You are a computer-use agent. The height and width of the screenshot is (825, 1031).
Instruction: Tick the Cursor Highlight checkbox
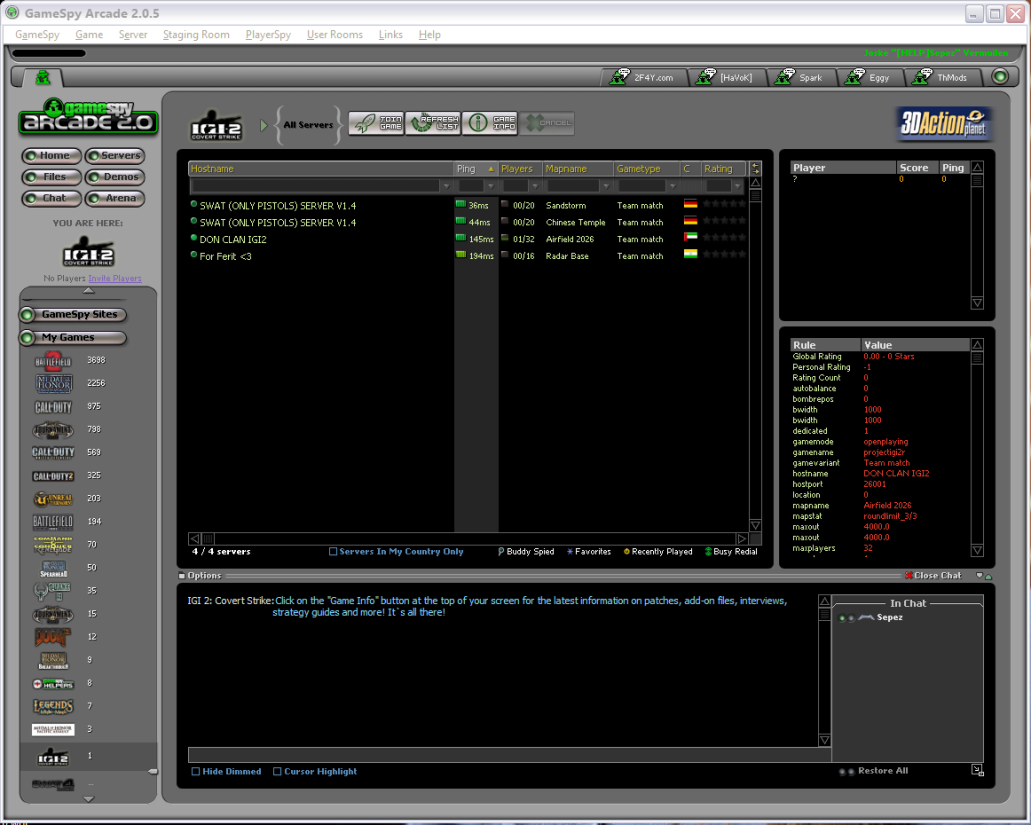point(277,772)
